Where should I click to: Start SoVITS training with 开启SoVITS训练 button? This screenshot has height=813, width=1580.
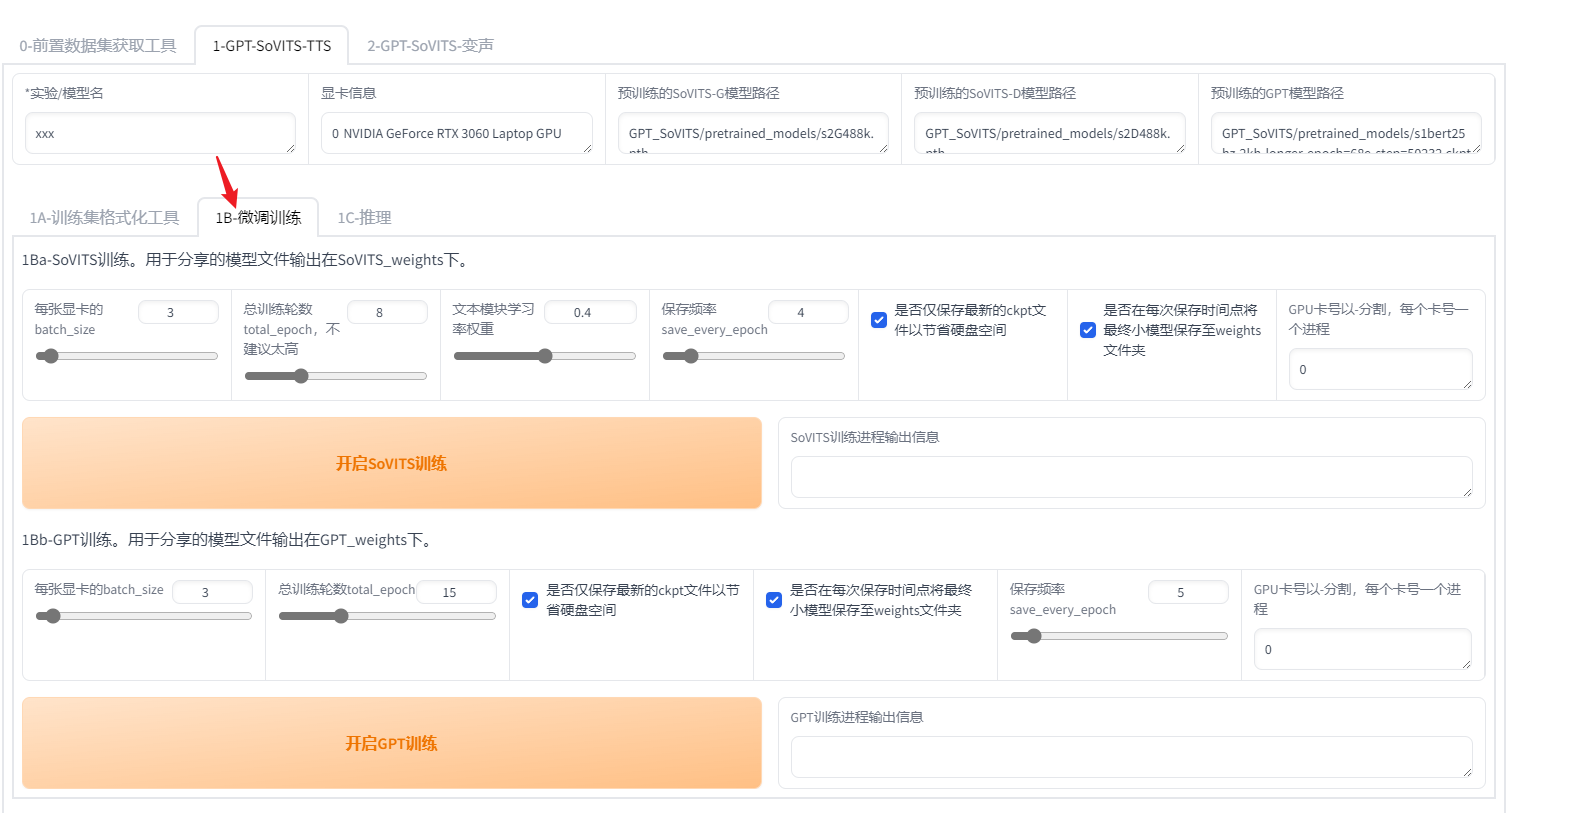391,463
